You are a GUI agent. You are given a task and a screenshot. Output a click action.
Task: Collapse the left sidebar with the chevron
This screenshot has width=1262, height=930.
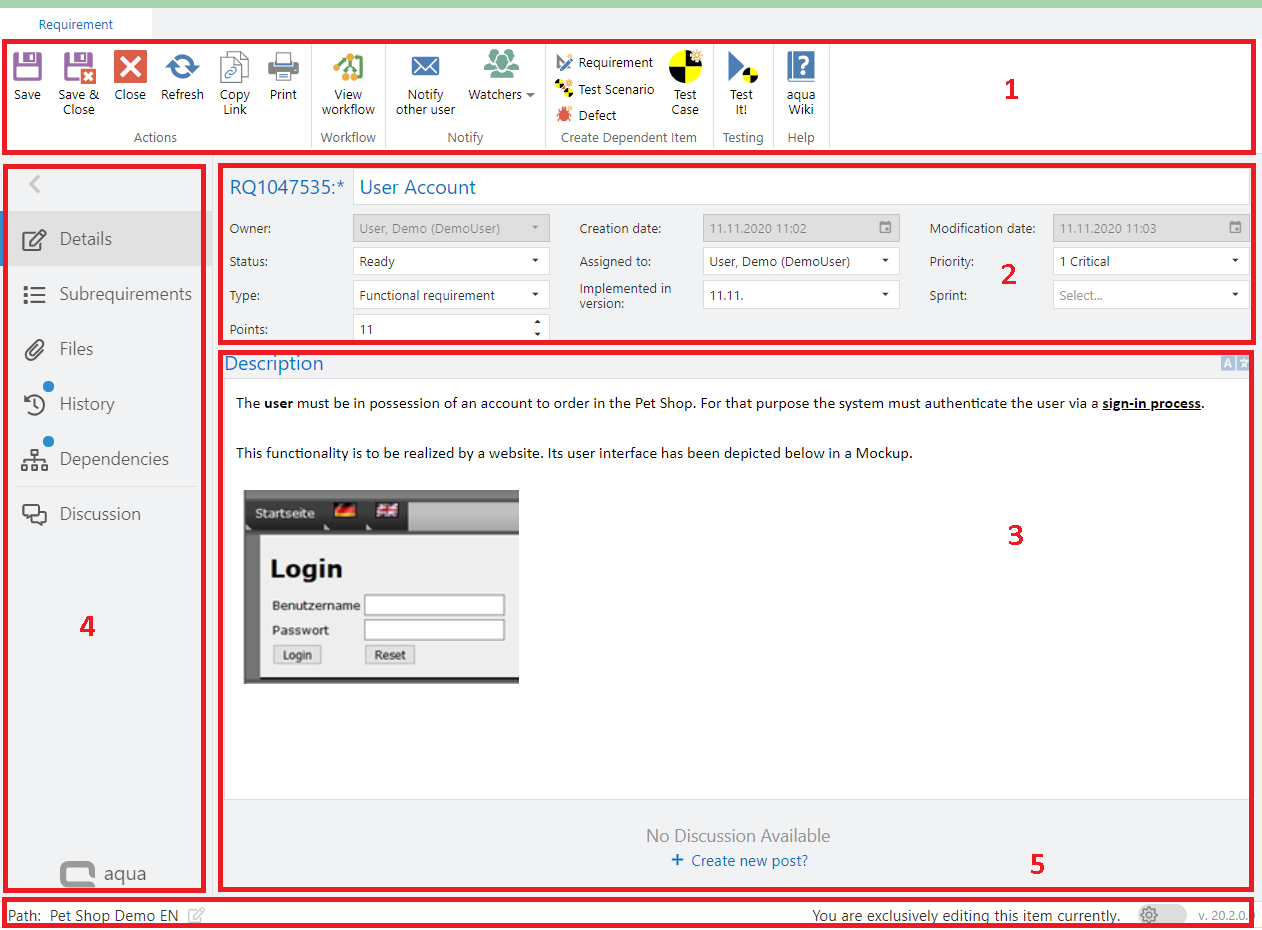35,184
